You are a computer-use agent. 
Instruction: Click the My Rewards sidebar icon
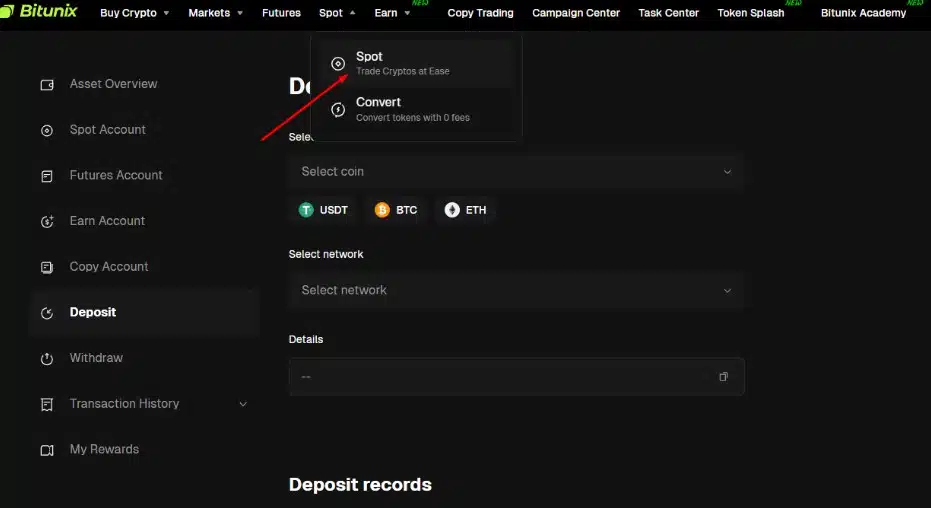tap(47, 450)
